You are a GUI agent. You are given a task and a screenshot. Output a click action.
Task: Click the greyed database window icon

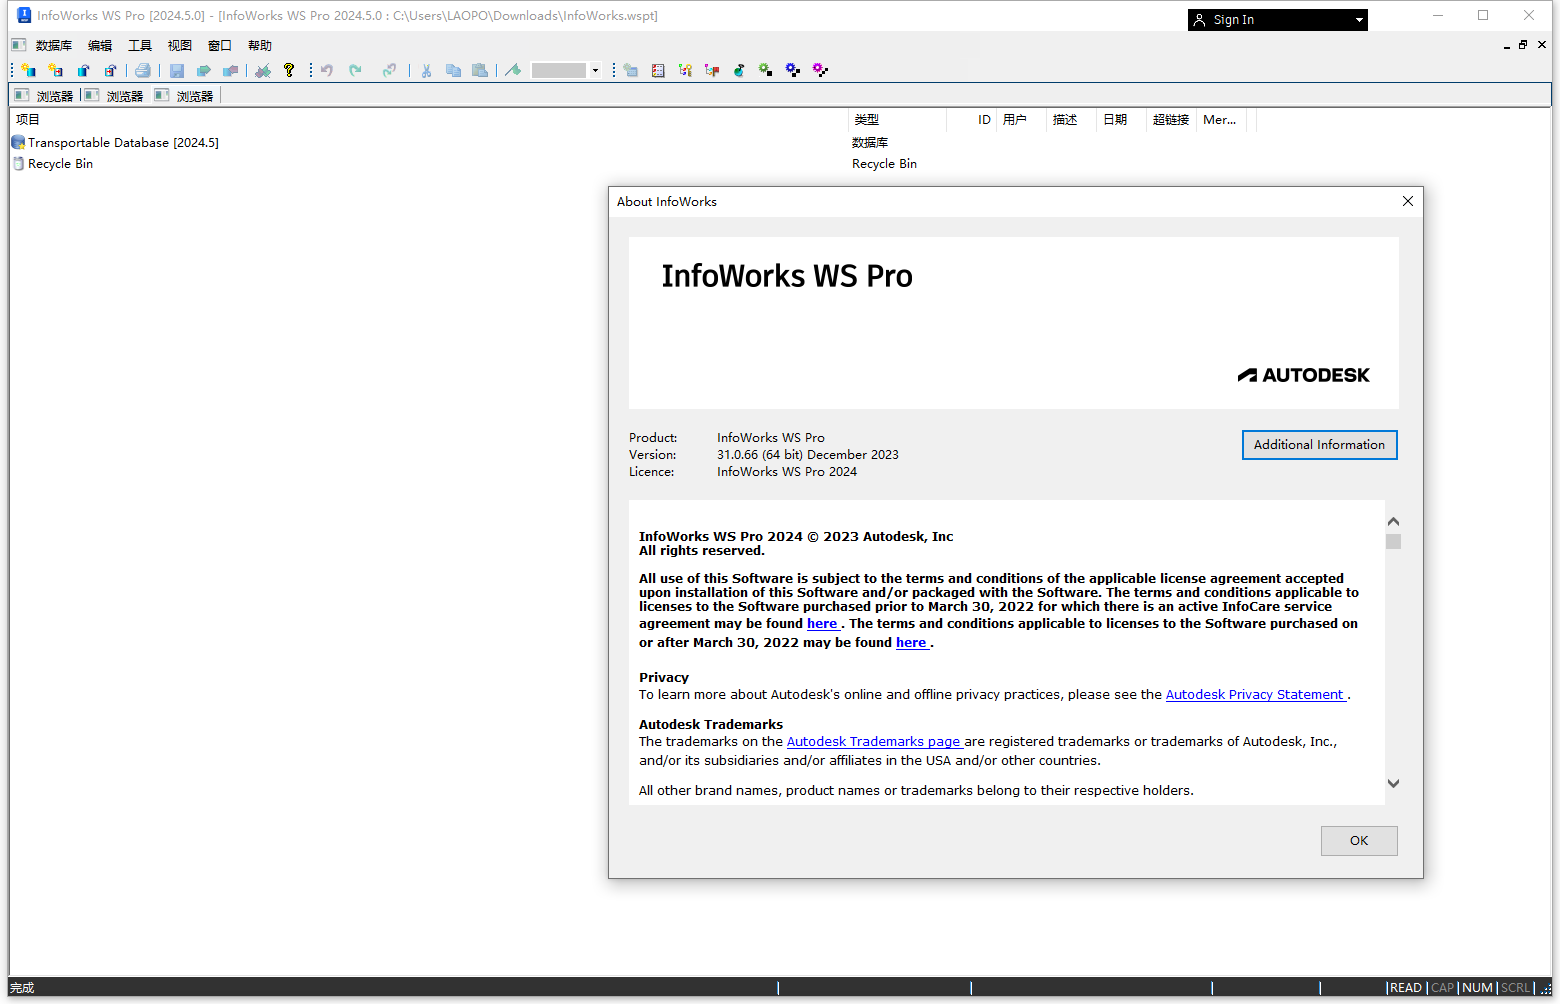[x=631, y=70]
